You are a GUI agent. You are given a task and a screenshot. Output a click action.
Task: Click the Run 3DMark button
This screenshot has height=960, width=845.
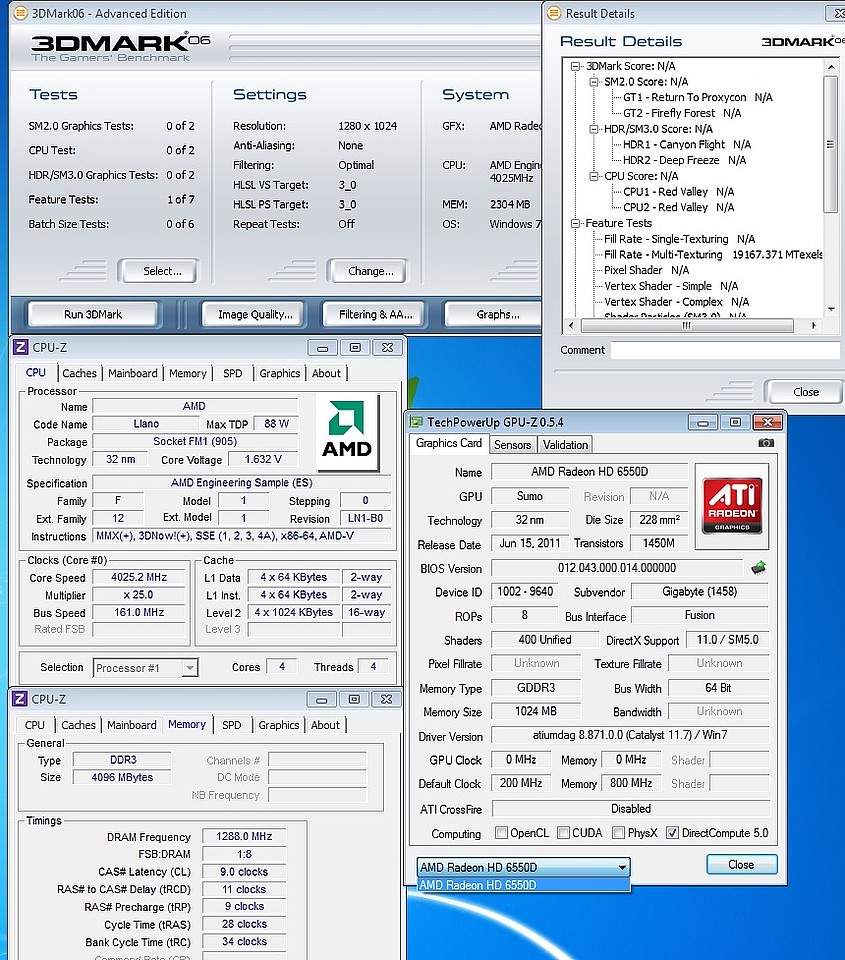[x=93, y=314]
